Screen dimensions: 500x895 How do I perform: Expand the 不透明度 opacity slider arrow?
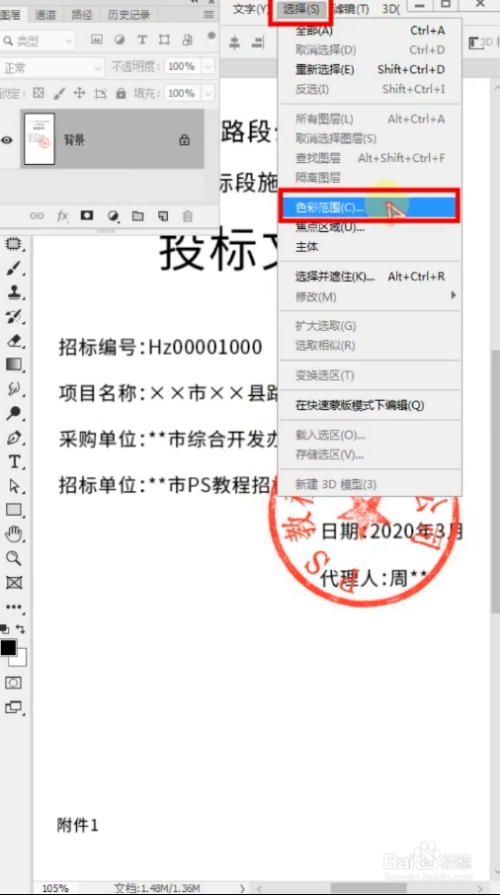(x=208, y=67)
